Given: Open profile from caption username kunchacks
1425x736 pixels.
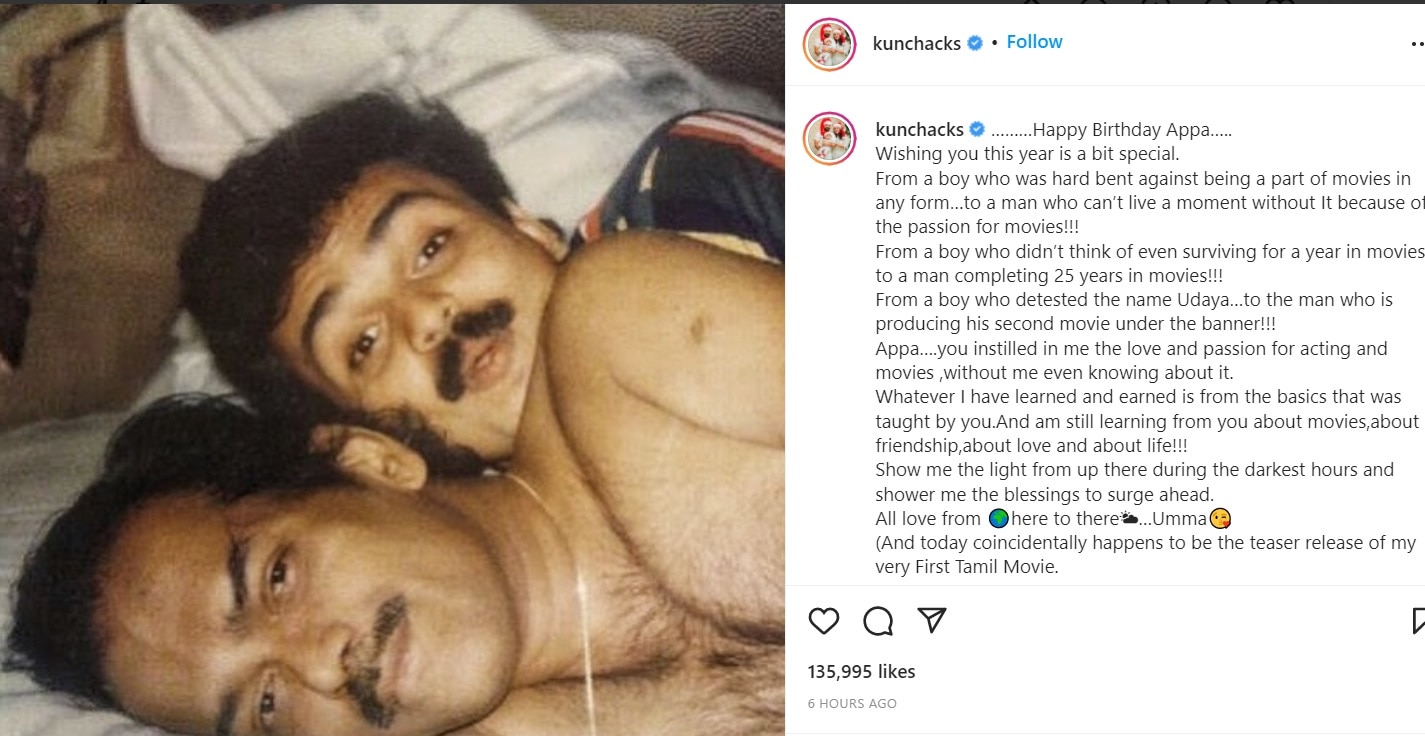Looking at the screenshot, I should pos(920,129).
